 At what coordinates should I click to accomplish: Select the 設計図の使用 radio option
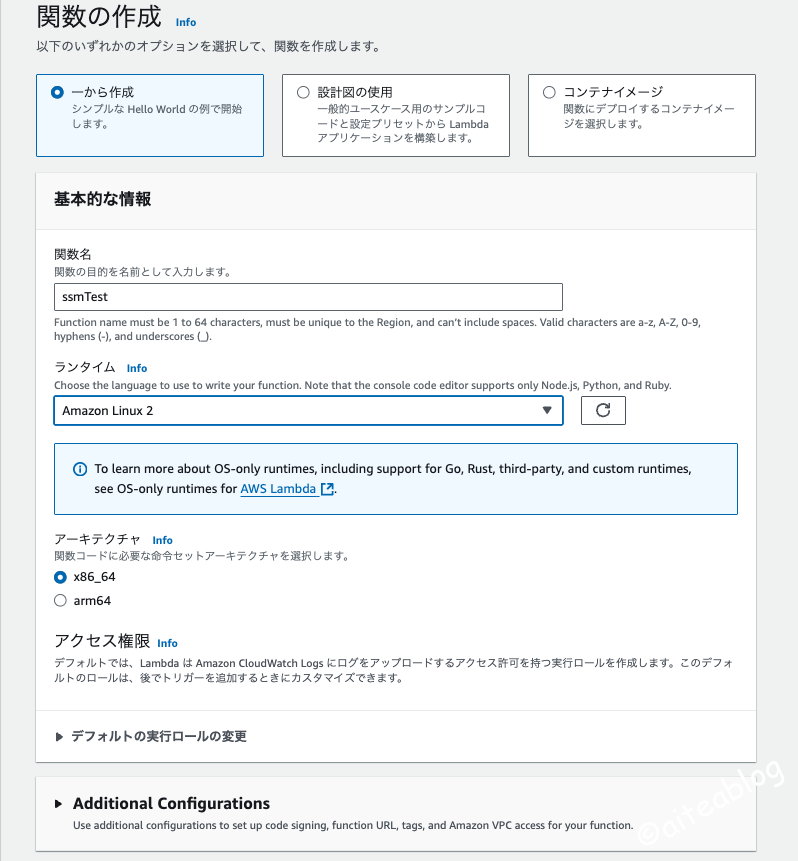(x=303, y=92)
